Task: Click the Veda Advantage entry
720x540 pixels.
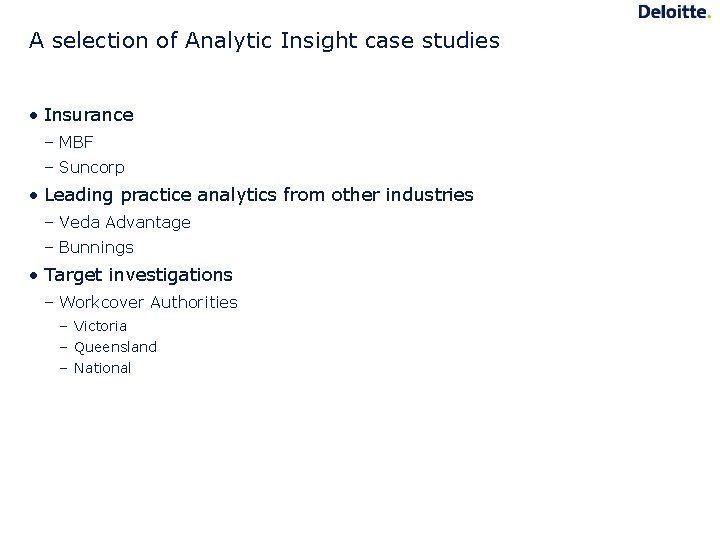Action: (x=124, y=222)
